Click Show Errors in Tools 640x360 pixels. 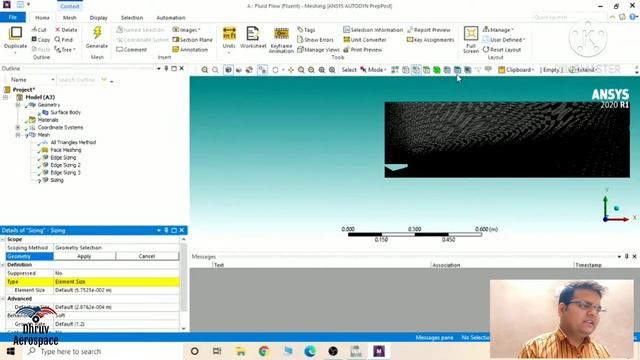point(315,40)
